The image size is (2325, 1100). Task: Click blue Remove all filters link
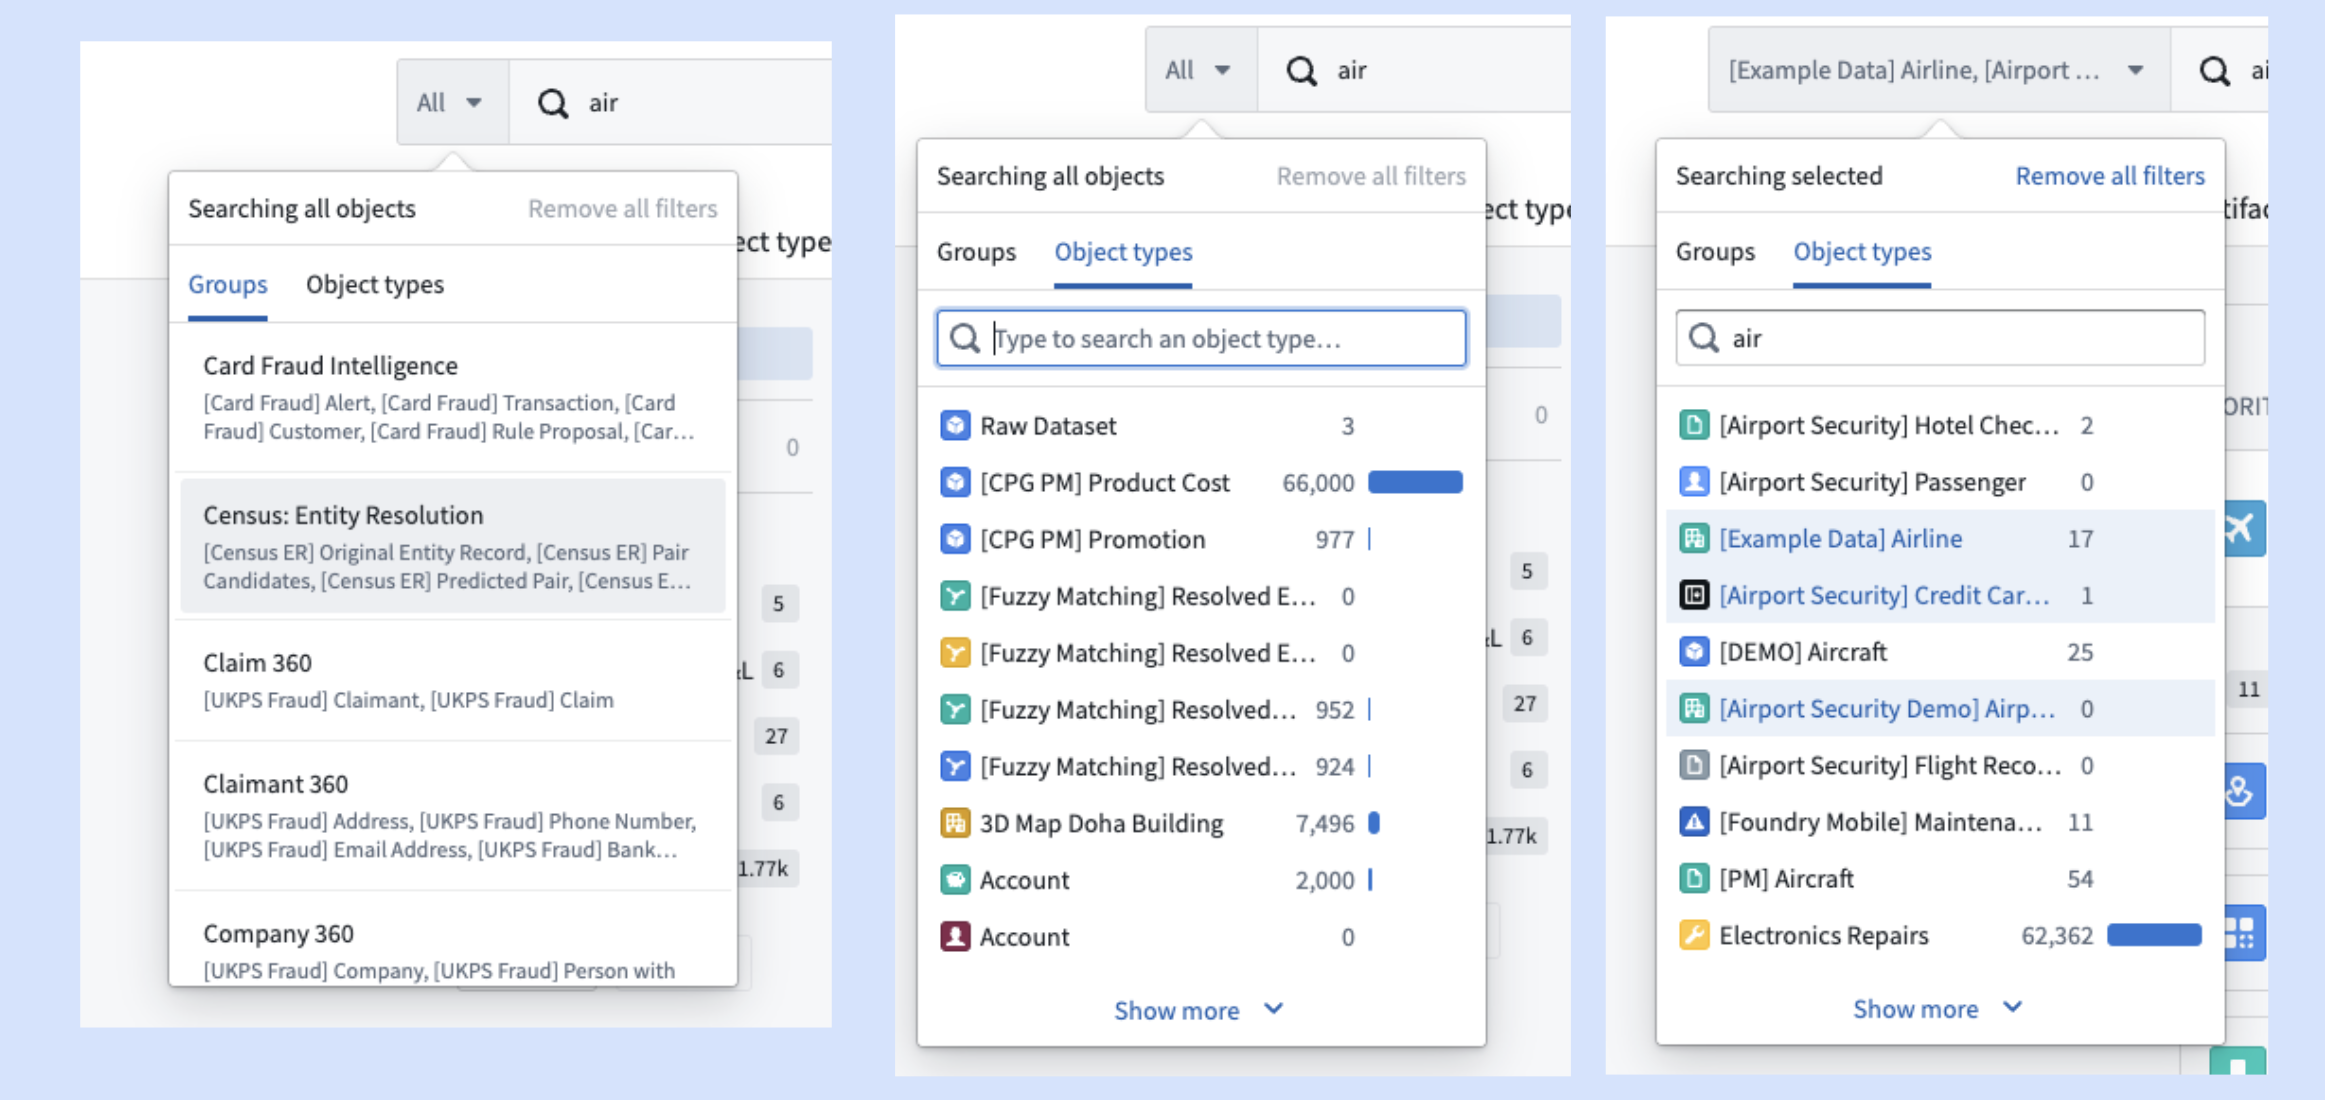tap(2110, 176)
